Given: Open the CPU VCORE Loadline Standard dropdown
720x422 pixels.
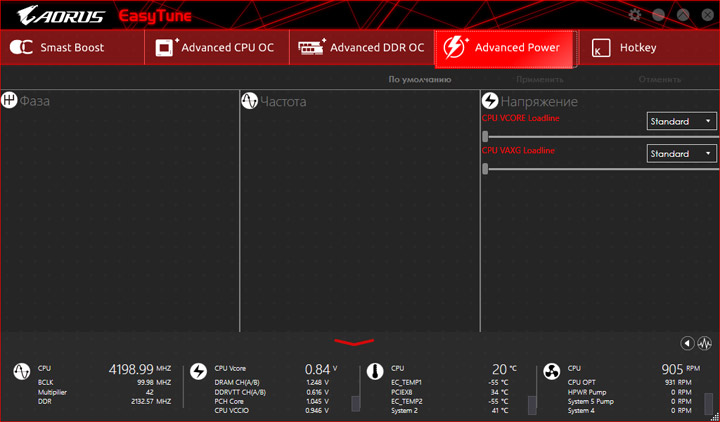Looking at the screenshot, I should coord(681,121).
